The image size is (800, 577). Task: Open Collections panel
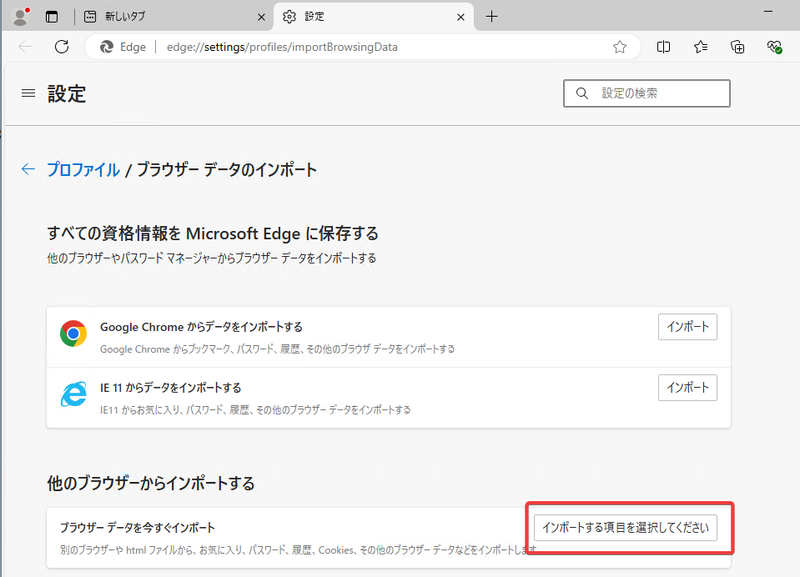[737, 47]
